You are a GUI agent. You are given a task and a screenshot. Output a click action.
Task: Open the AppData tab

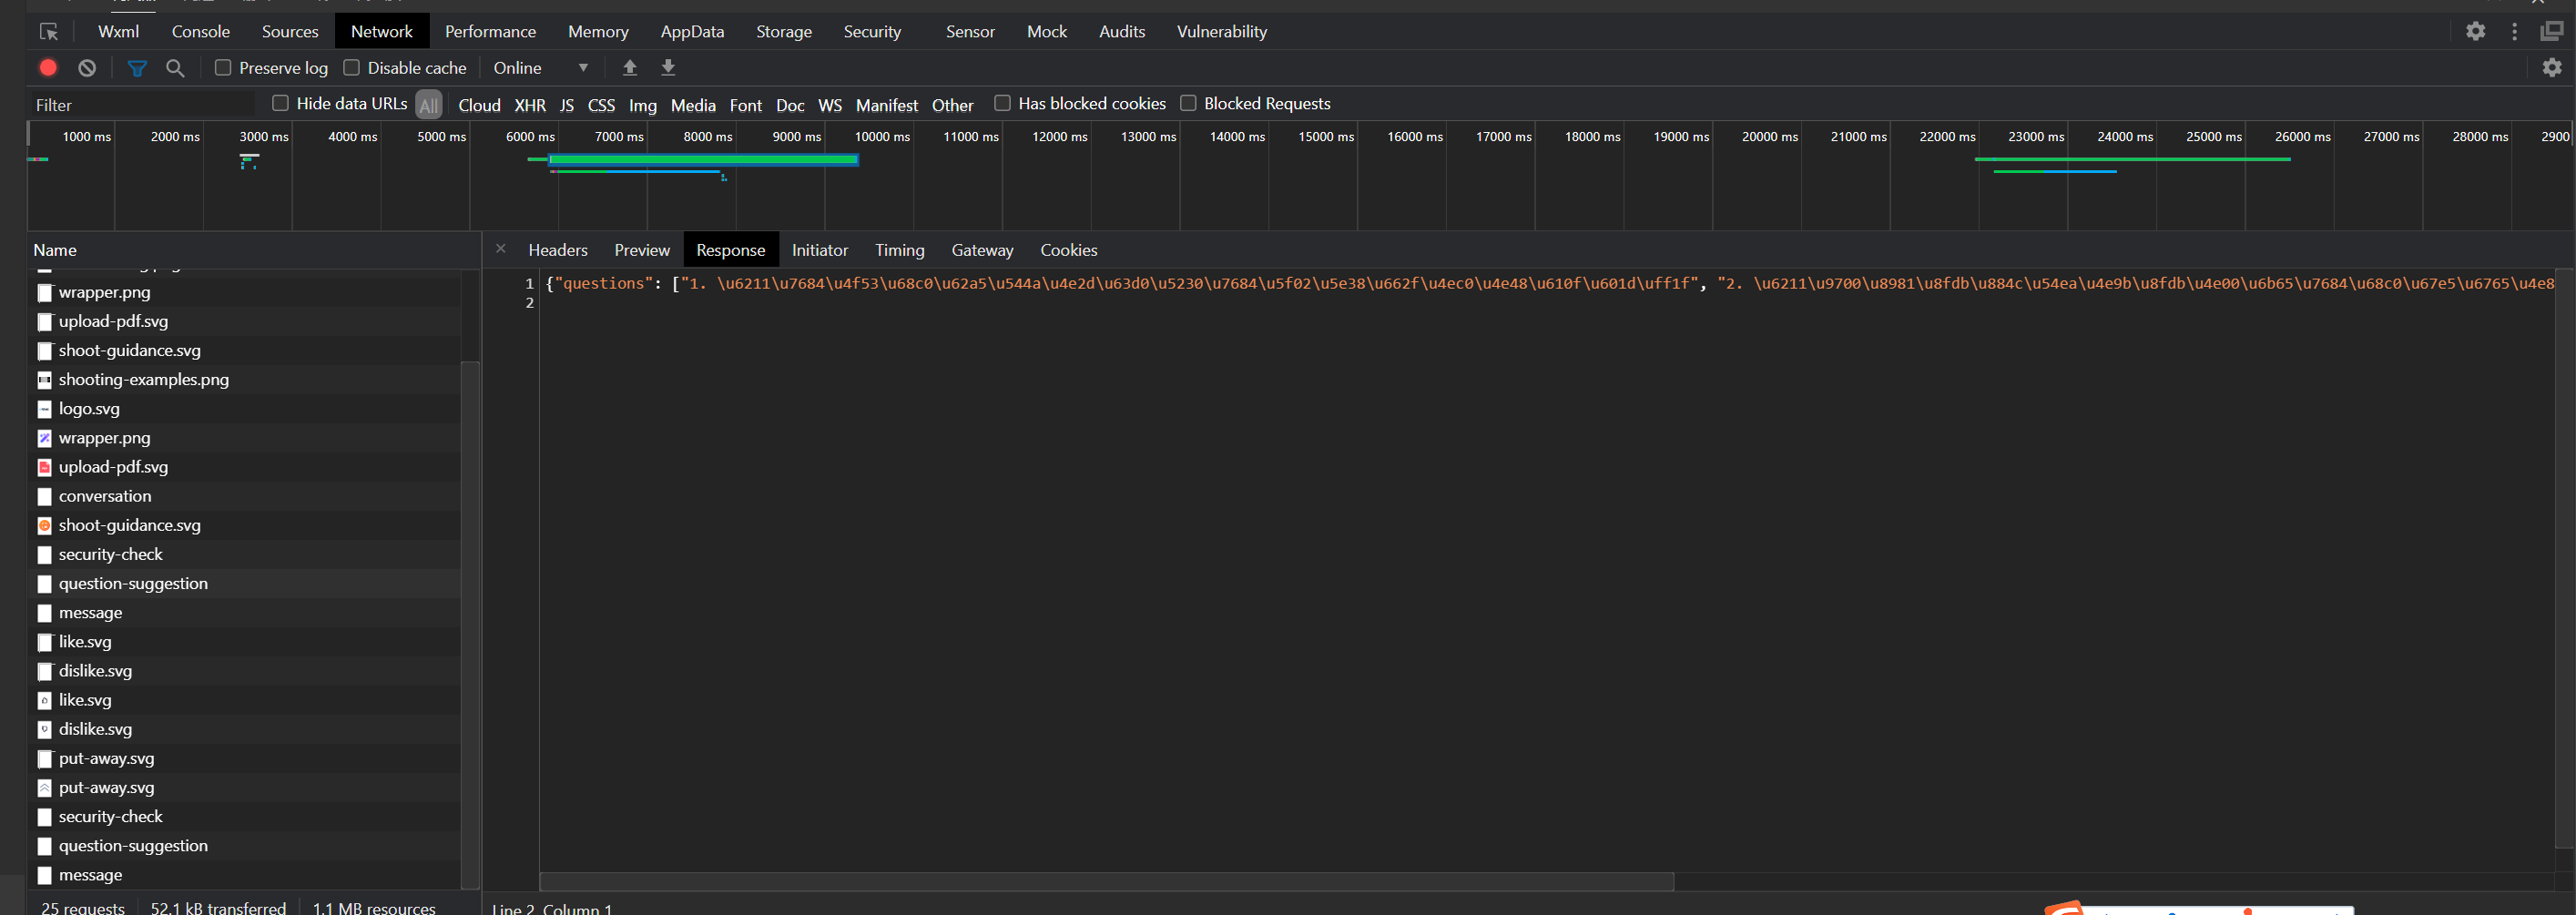click(692, 32)
